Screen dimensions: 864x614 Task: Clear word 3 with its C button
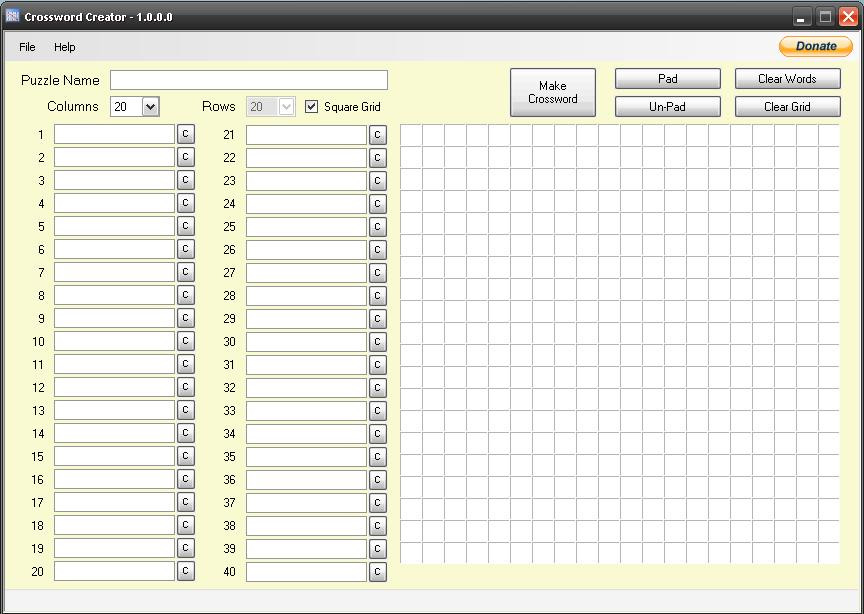[x=186, y=180]
